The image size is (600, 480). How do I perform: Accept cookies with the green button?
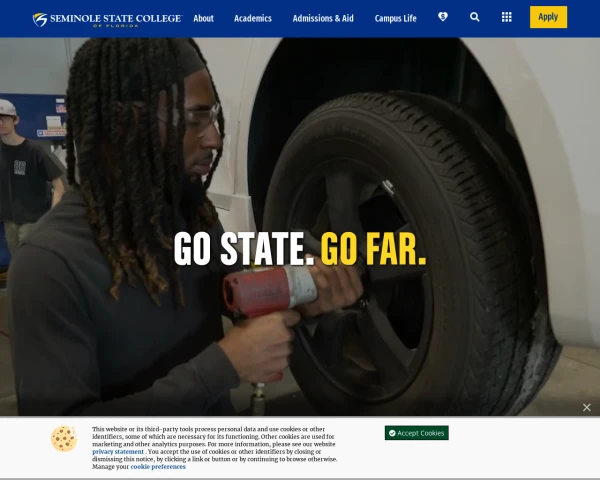pos(416,433)
